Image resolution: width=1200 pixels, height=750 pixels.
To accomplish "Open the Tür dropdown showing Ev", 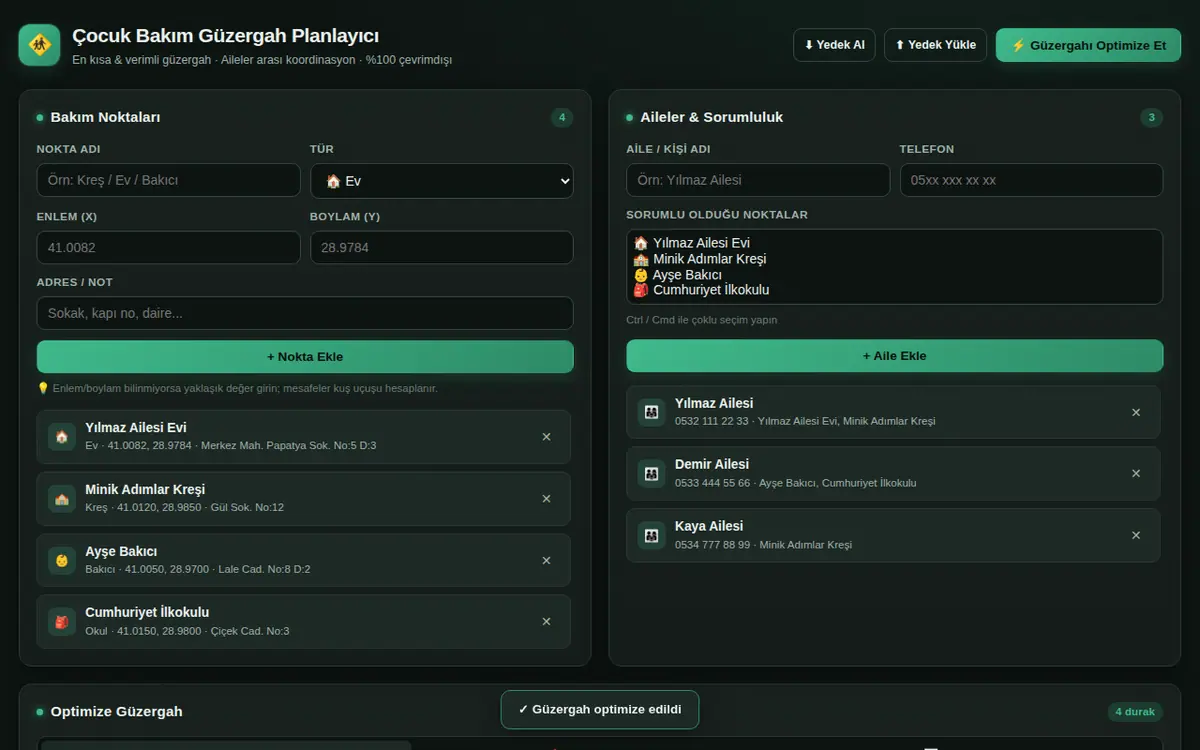I will click(x=442, y=180).
